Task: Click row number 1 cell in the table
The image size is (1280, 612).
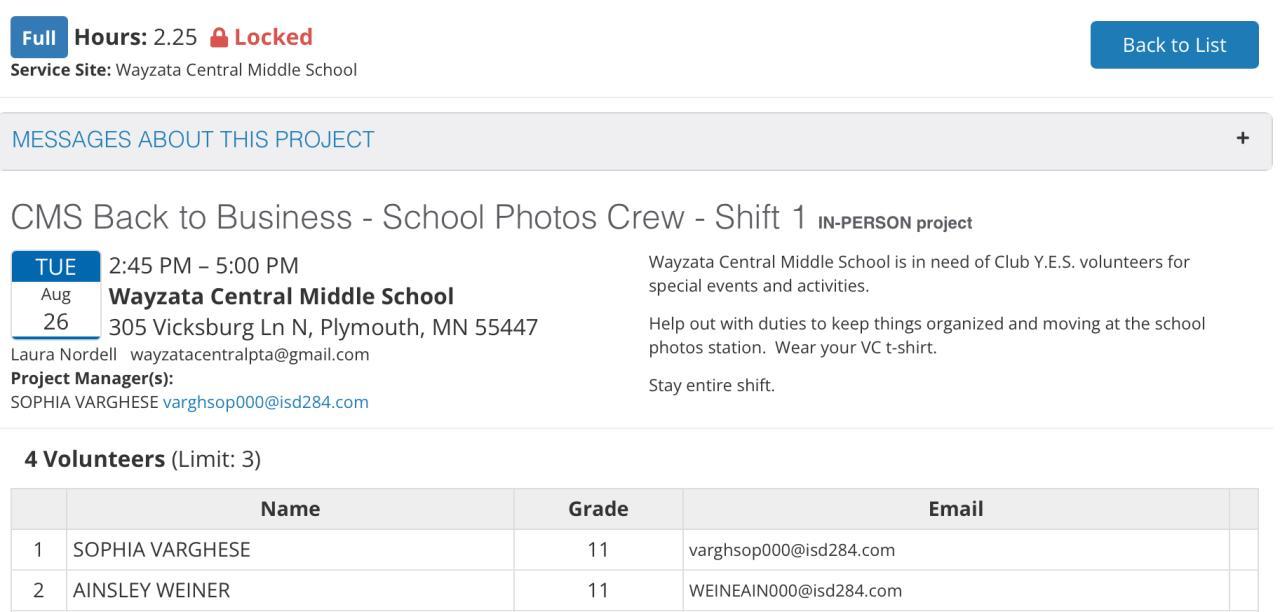Action: (39, 550)
